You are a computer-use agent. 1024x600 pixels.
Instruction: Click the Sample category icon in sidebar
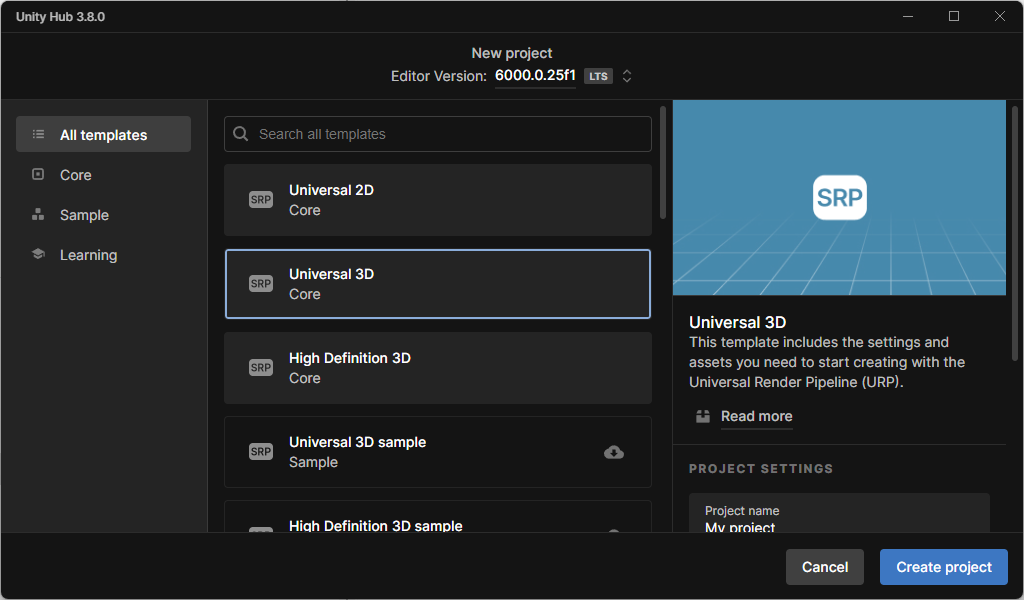(x=38, y=214)
